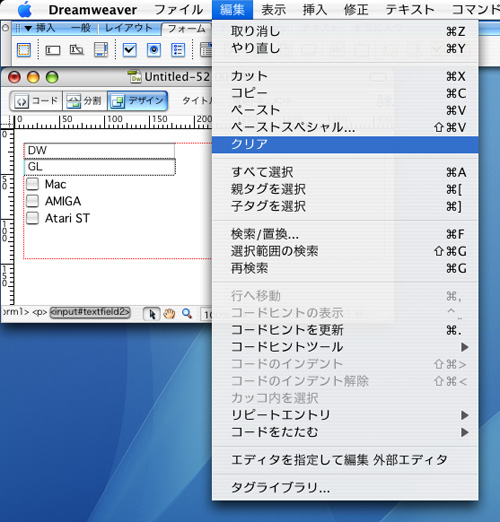The image size is (500, 522).
Task: Select the レイアウト insert tab
Action: click(x=129, y=28)
